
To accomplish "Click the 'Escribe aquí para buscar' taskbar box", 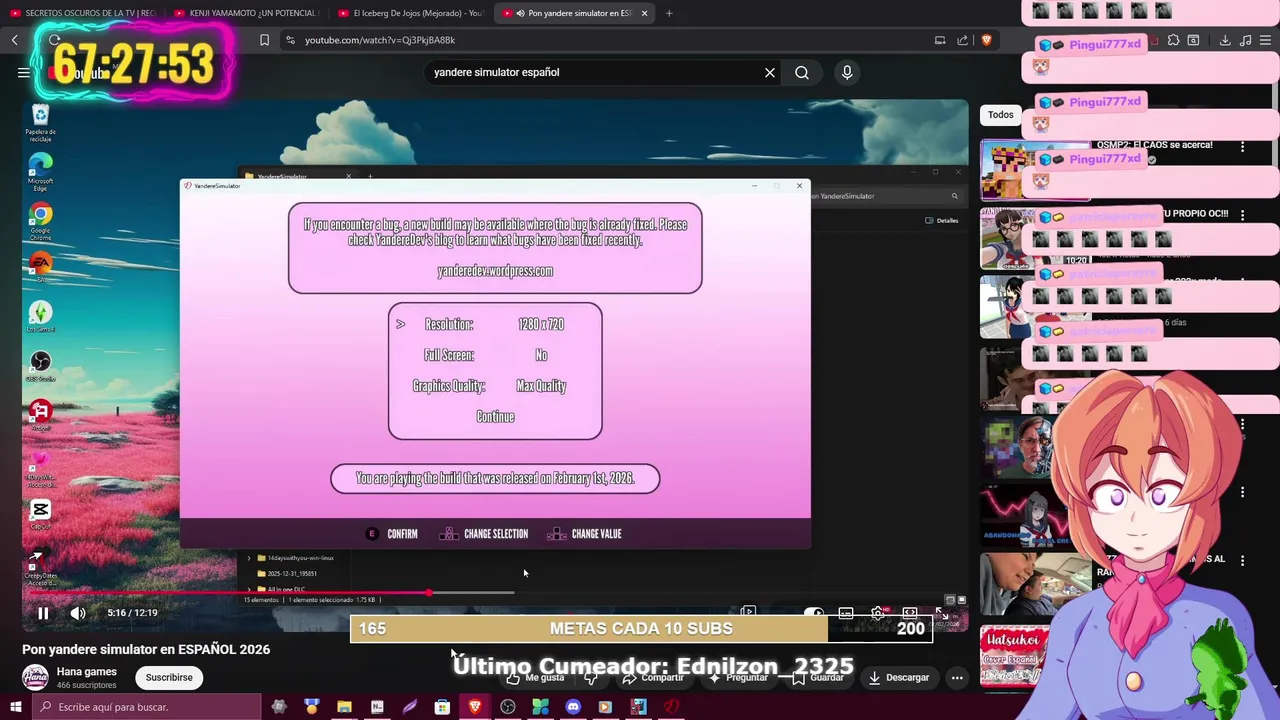I will 145,707.
